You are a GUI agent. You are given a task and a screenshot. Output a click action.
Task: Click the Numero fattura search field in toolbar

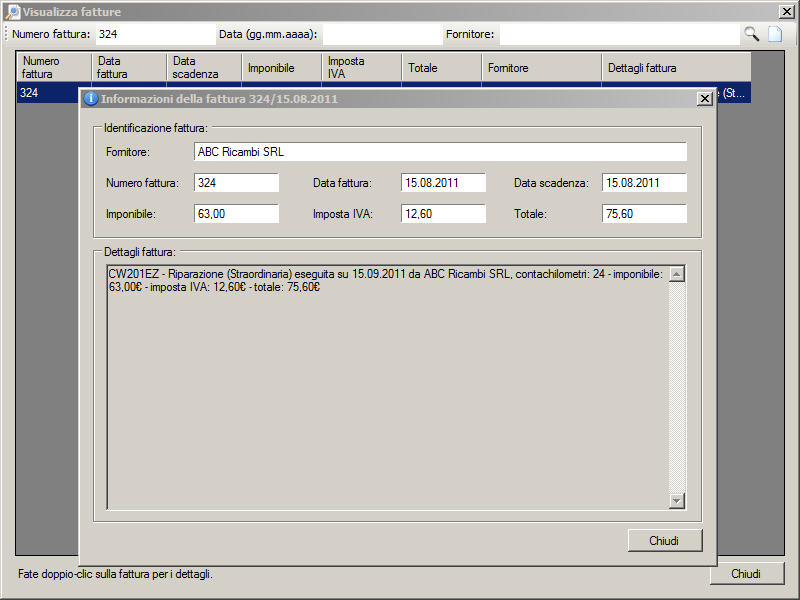pos(156,34)
